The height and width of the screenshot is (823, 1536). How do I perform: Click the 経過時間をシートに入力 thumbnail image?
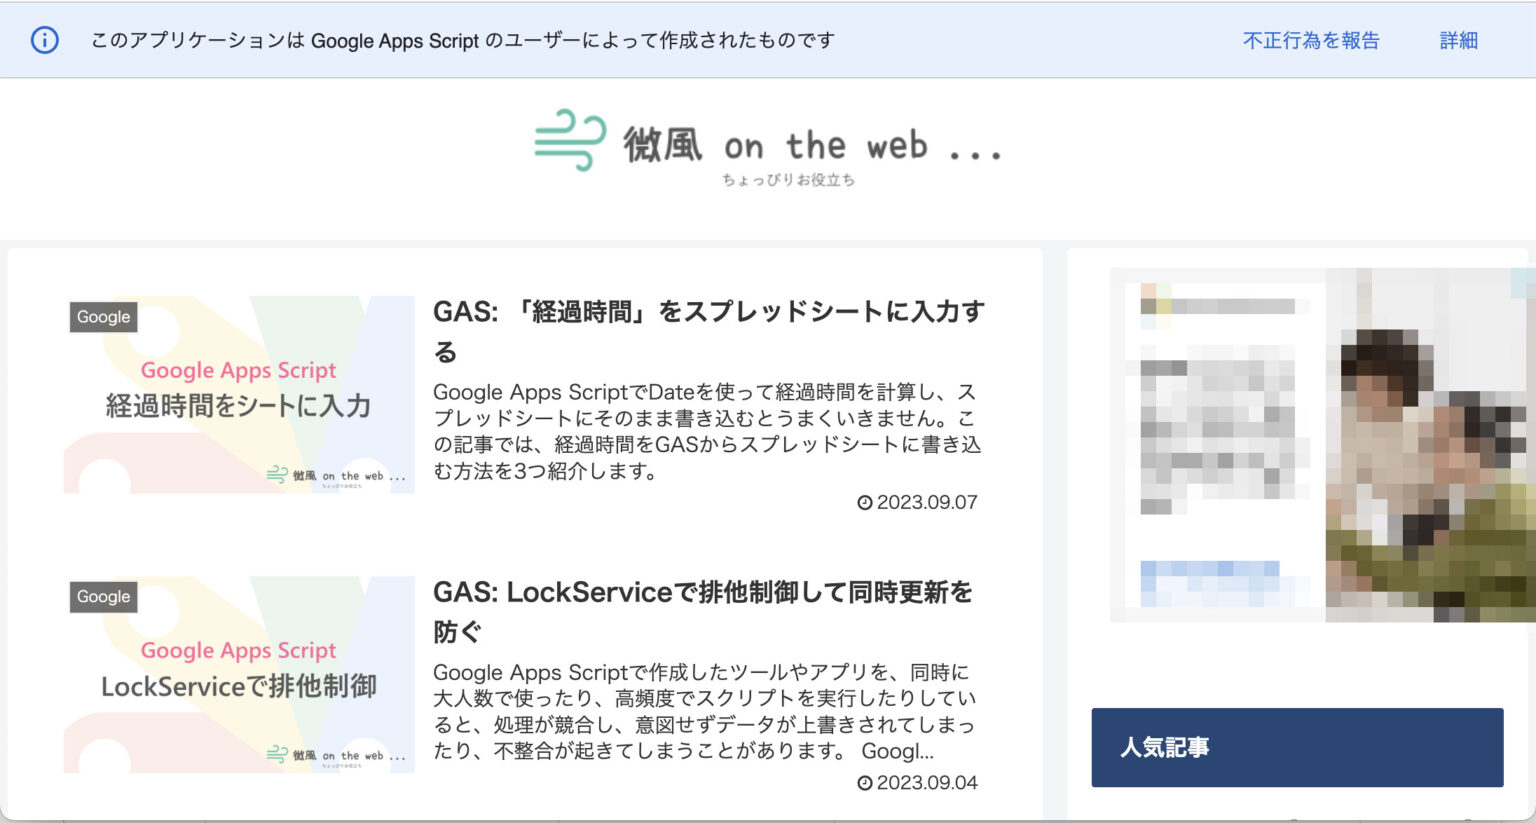(x=238, y=393)
